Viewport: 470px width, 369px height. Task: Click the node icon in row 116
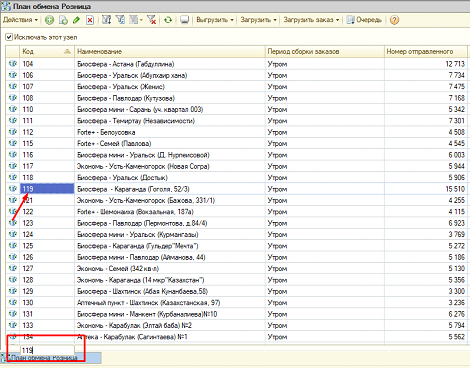[x=13, y=154]
